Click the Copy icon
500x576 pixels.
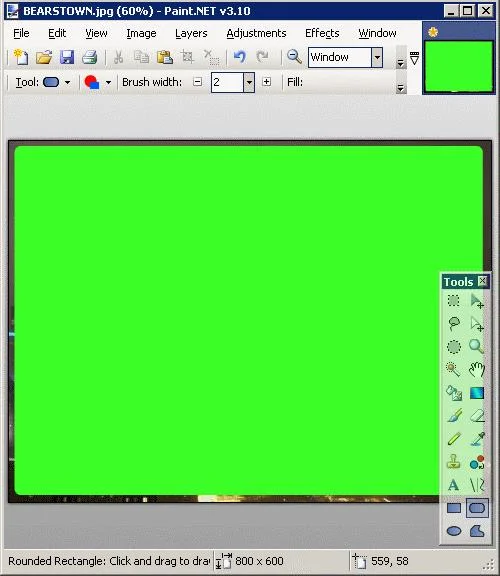coord(141,57)
